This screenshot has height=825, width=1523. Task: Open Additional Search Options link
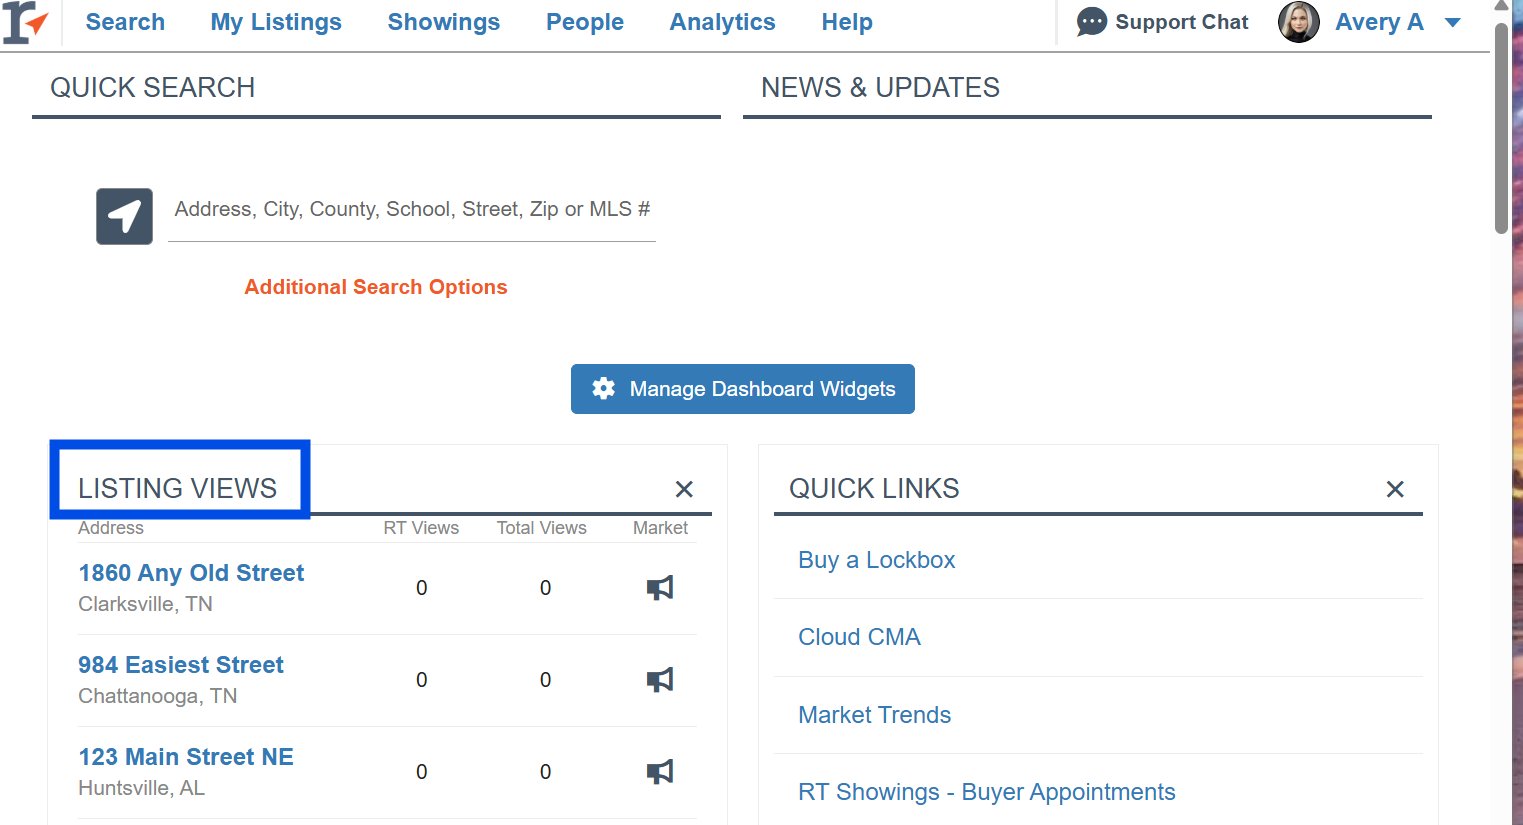[376, 287]
